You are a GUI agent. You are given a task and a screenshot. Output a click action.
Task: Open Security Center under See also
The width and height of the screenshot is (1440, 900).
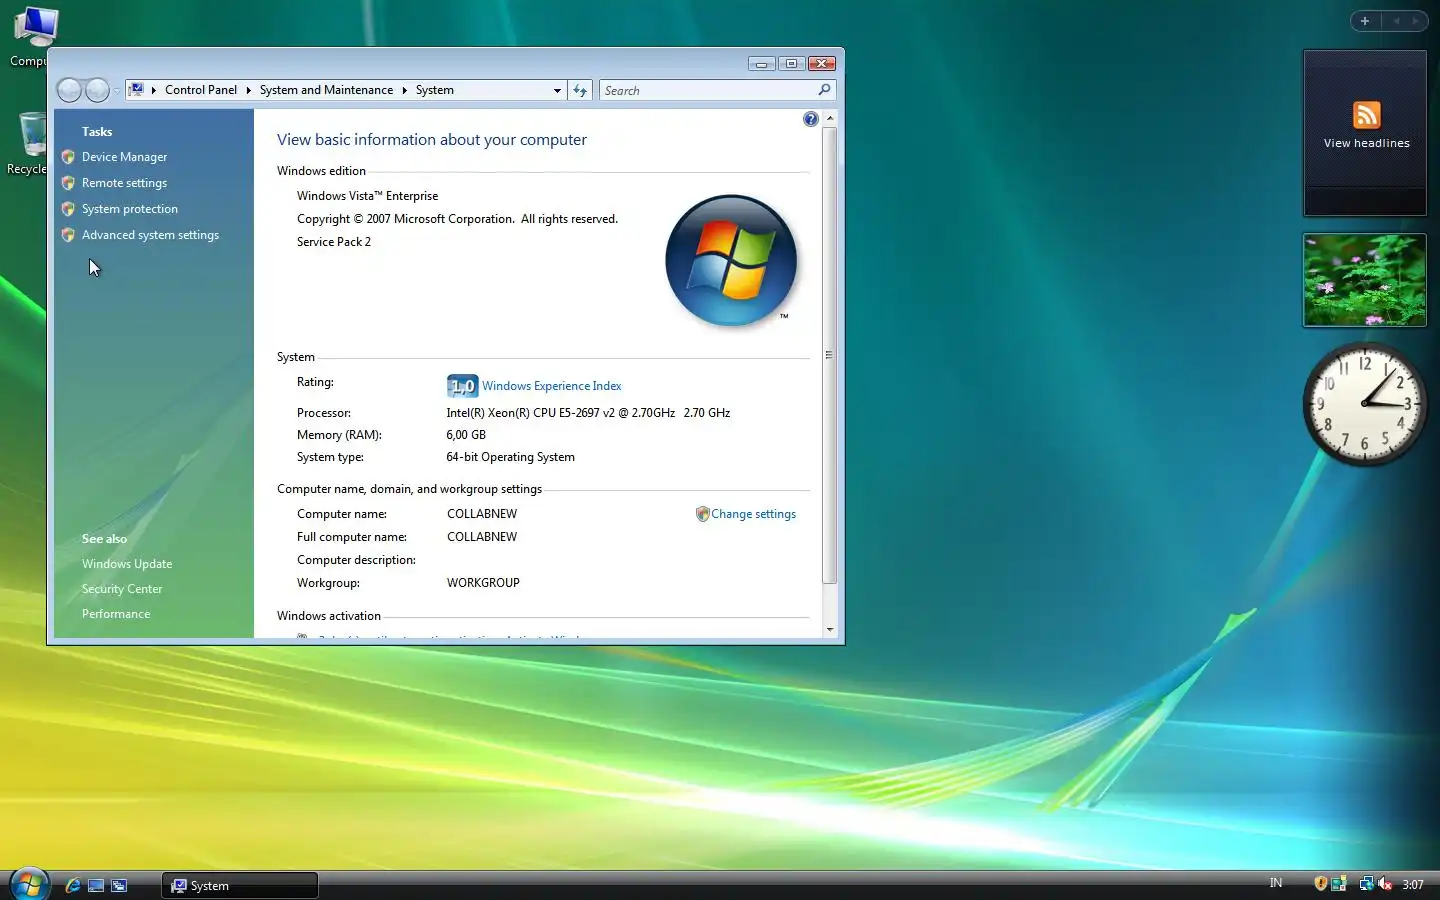122,589
